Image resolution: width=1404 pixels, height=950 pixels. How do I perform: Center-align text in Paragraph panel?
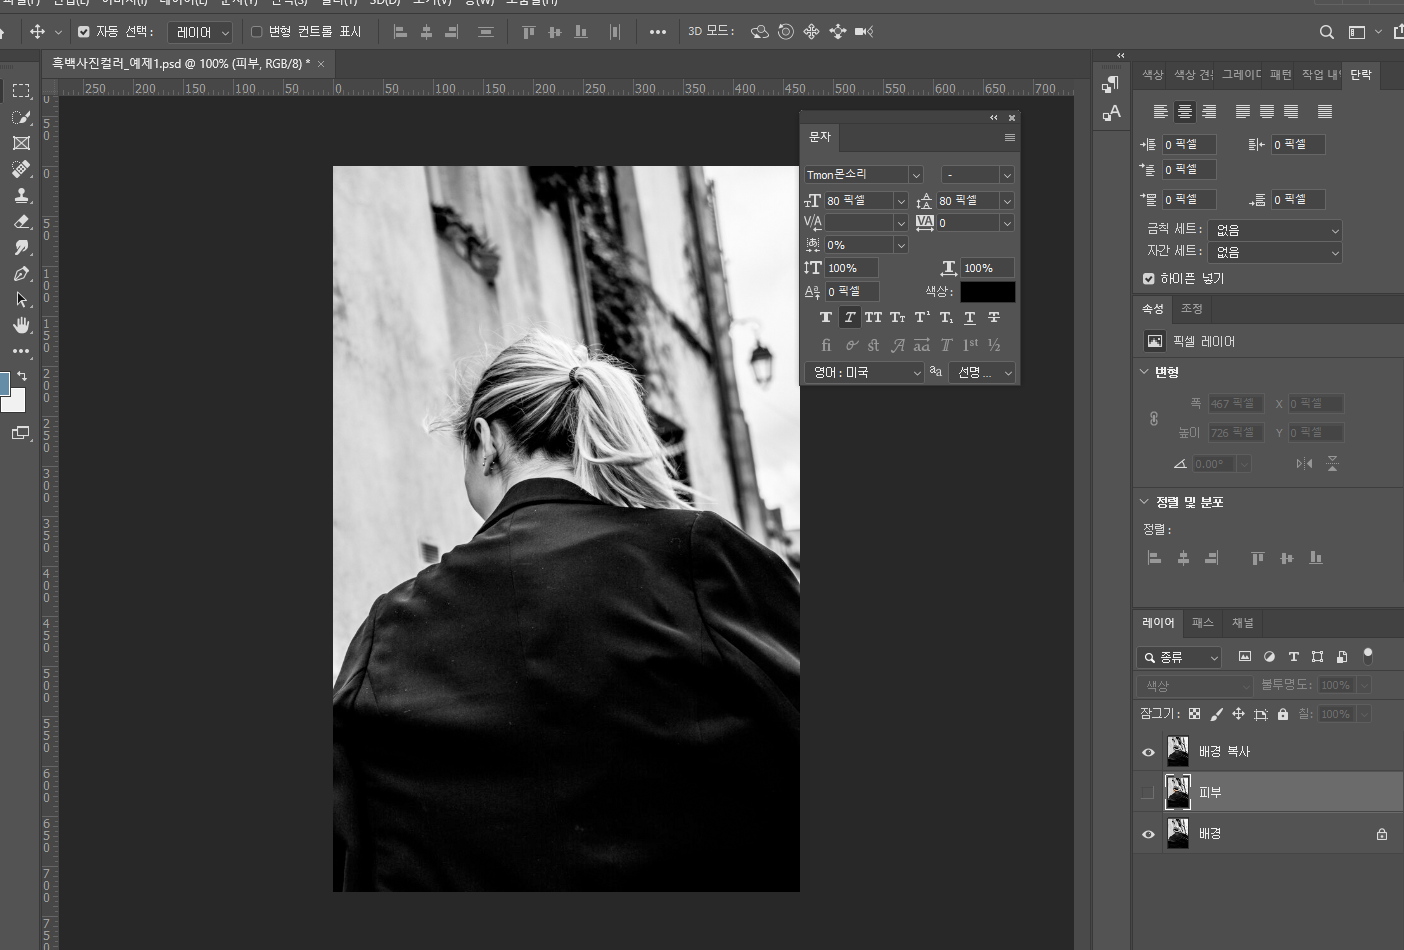click(x=1185, y=111)
